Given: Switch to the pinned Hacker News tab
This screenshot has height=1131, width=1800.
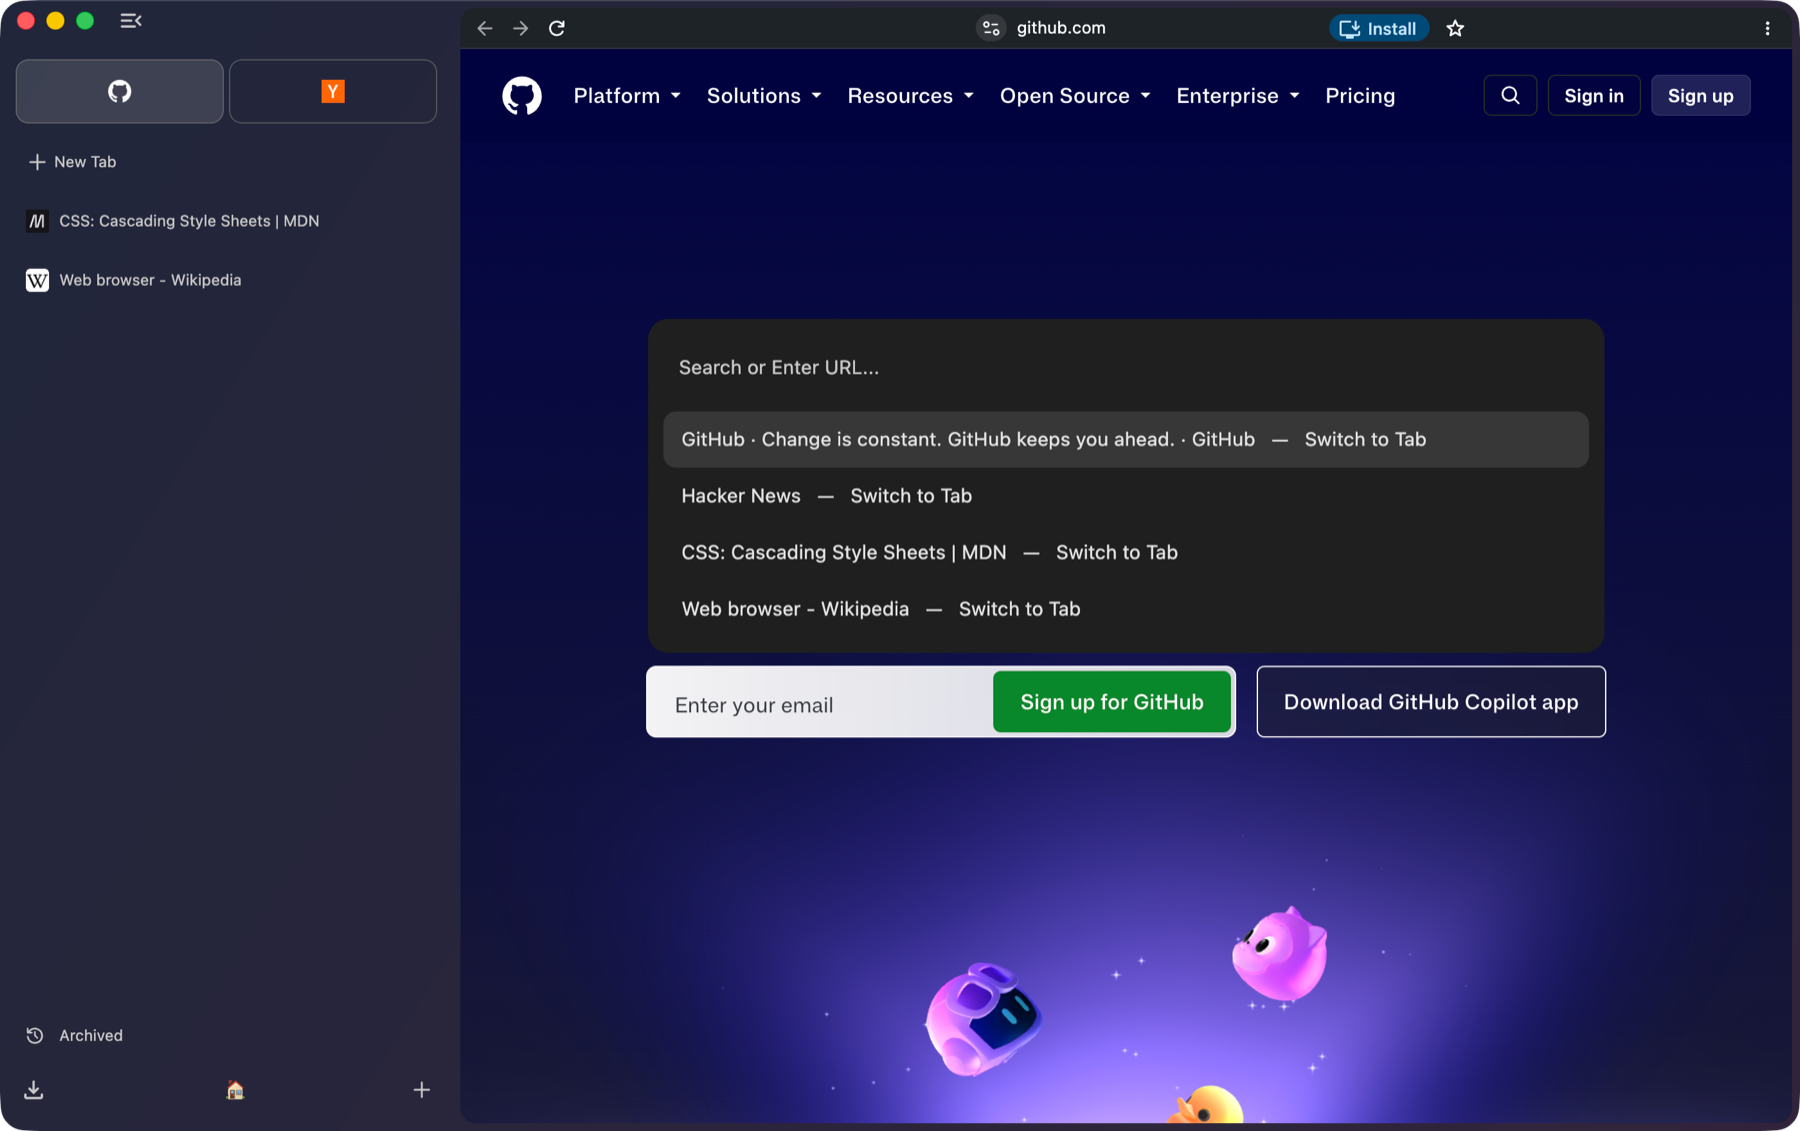Looking at the screenshot, I should tap(333, 91).
